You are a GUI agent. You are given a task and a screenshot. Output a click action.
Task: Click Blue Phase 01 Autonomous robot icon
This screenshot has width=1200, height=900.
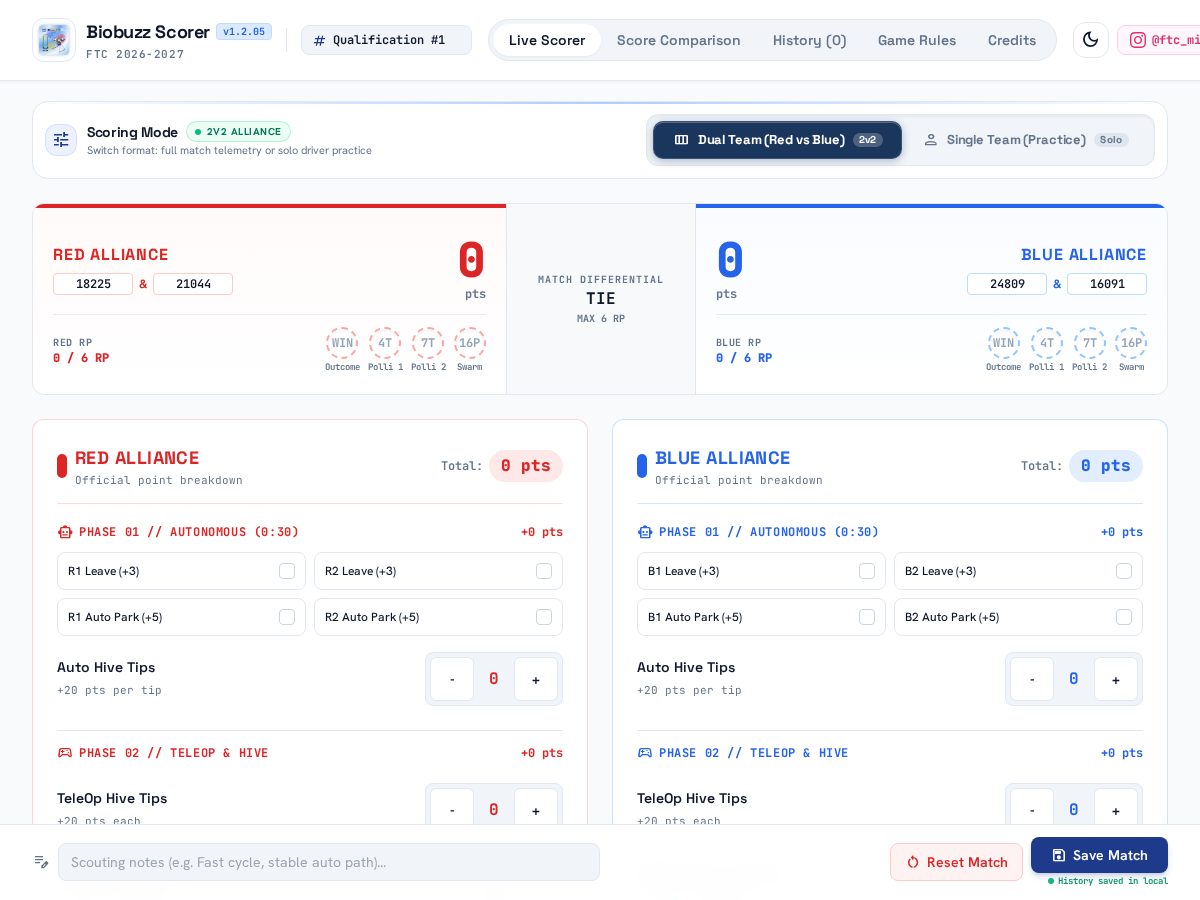coord(645,532)
